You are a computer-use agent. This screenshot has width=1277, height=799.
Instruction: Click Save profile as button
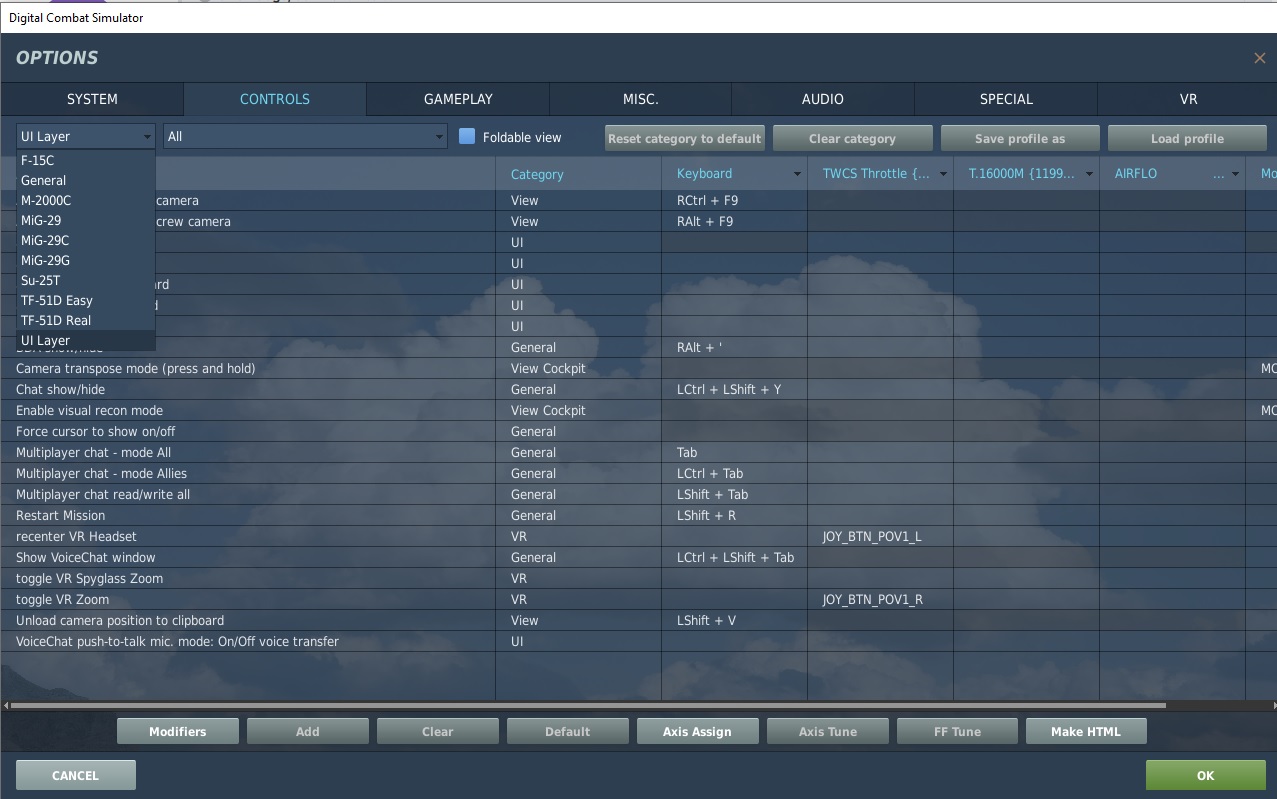(x=1020, y=138)
